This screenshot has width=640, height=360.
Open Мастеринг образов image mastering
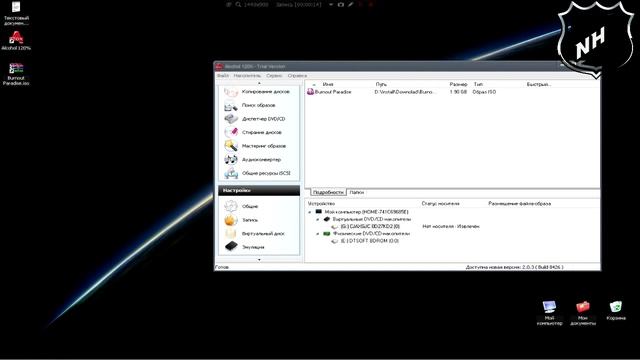[x=256, y=146]
